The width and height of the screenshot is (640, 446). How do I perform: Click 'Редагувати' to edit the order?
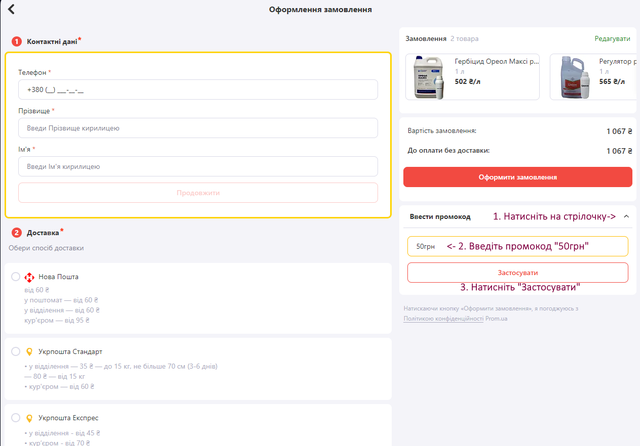(x=613, y=38)
